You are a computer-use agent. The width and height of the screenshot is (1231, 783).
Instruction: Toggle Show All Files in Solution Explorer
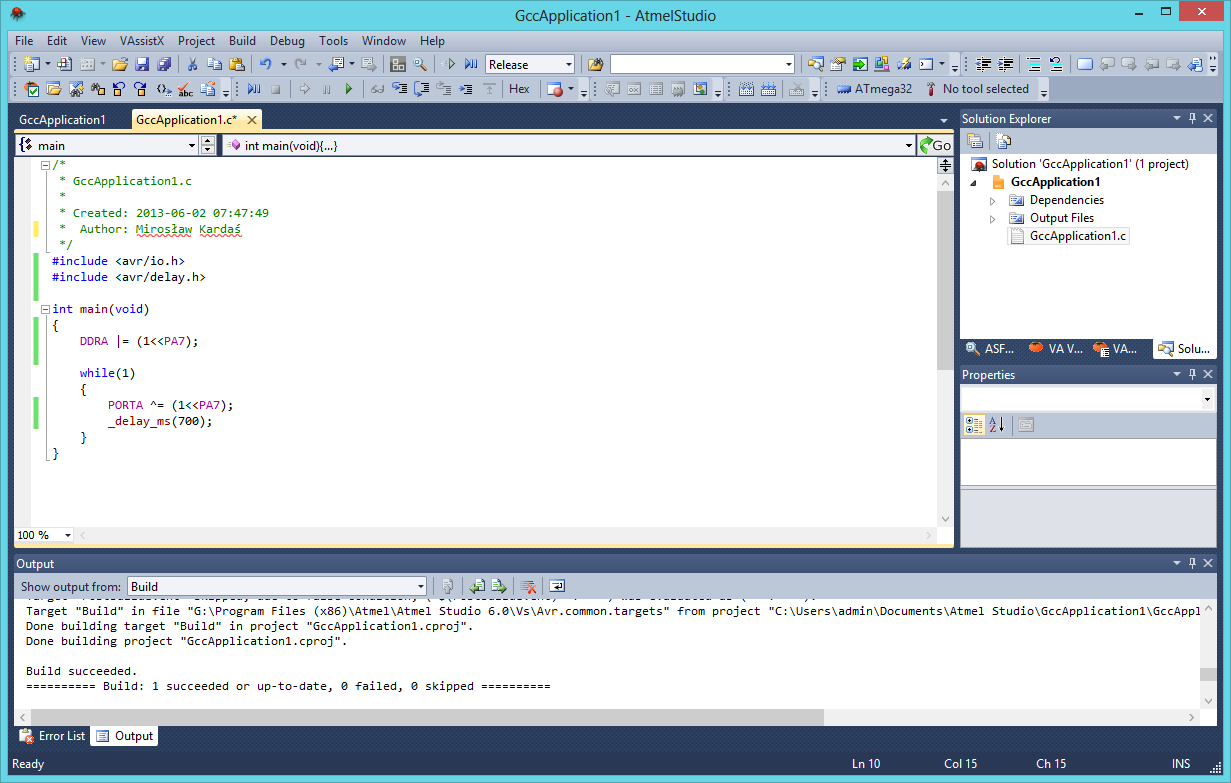pos(1003,141)
